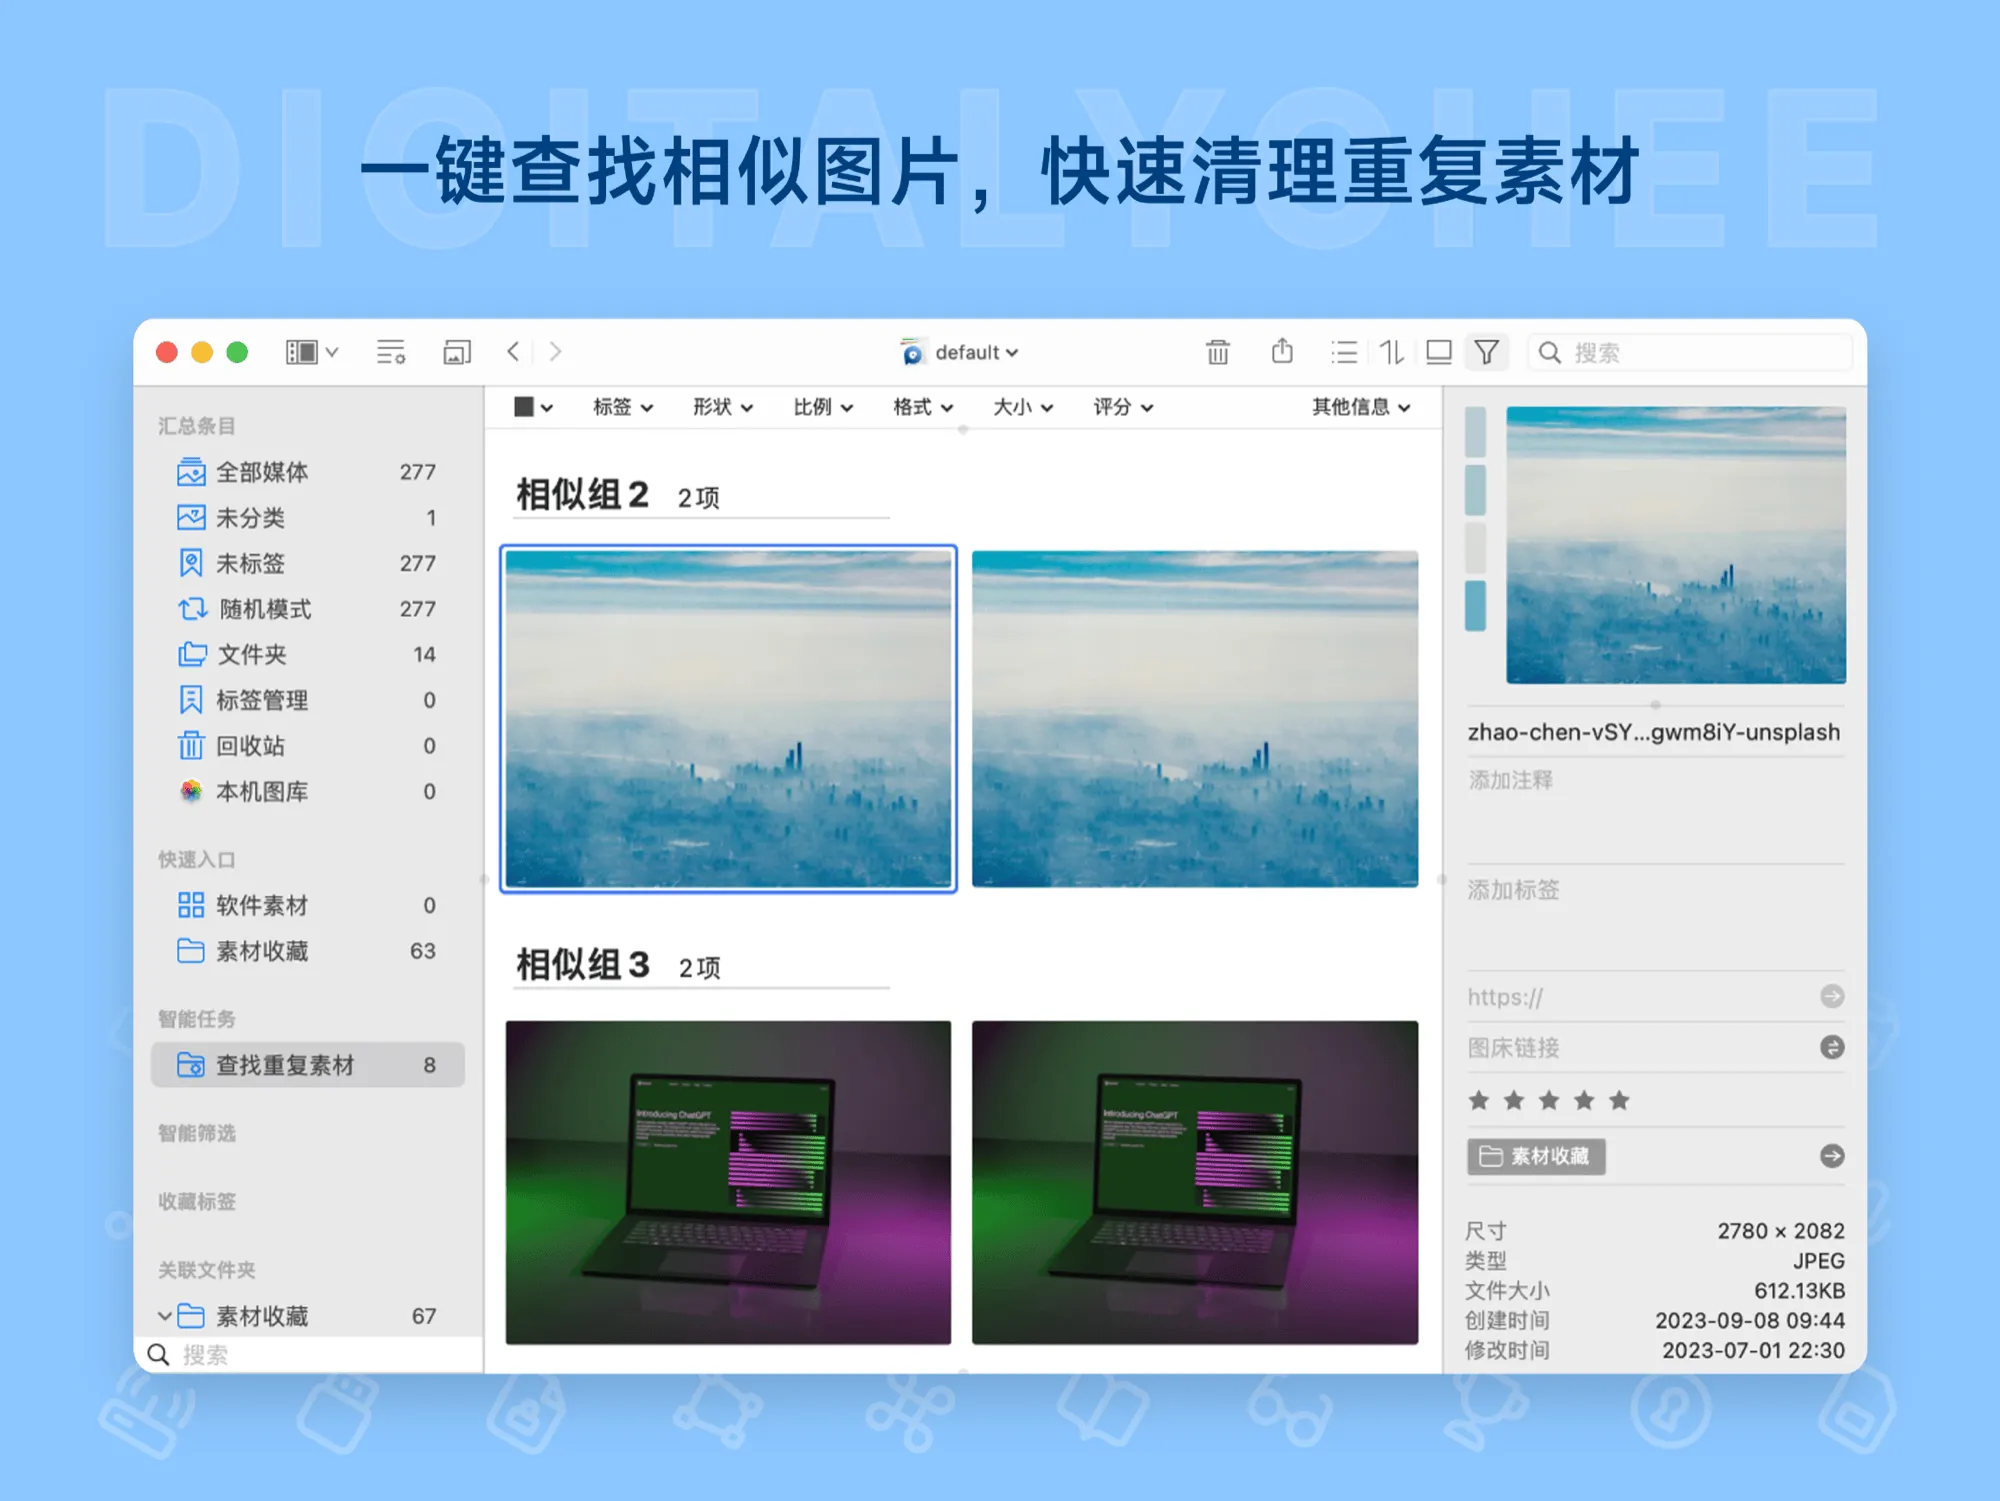Image resolution: width=2000 pixels, height=1501 pixels.
Task: Click the arrow beside 图床链接 field
Action: pyautogui.click(x=1832, y=1047)
